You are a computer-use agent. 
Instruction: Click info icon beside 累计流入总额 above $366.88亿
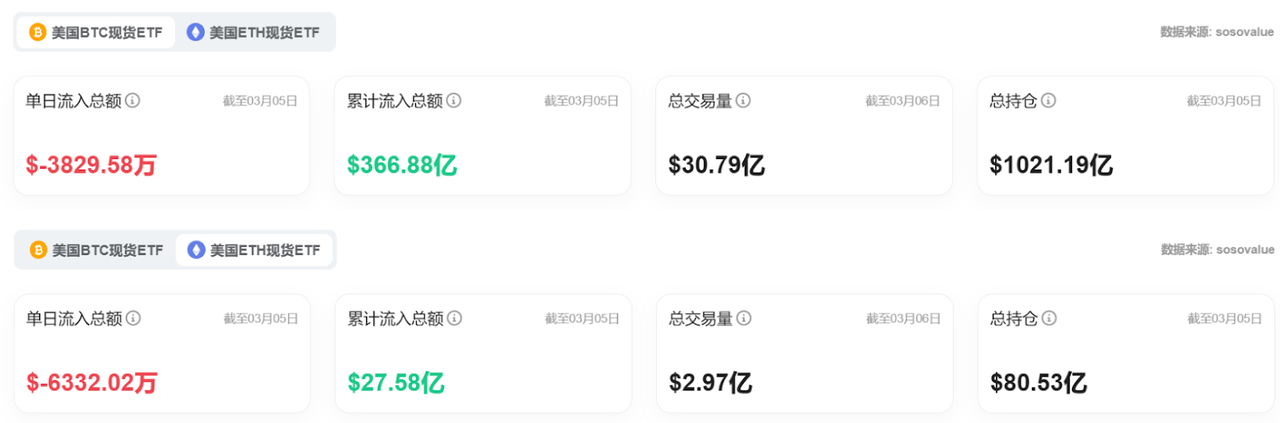coord(454,101)
